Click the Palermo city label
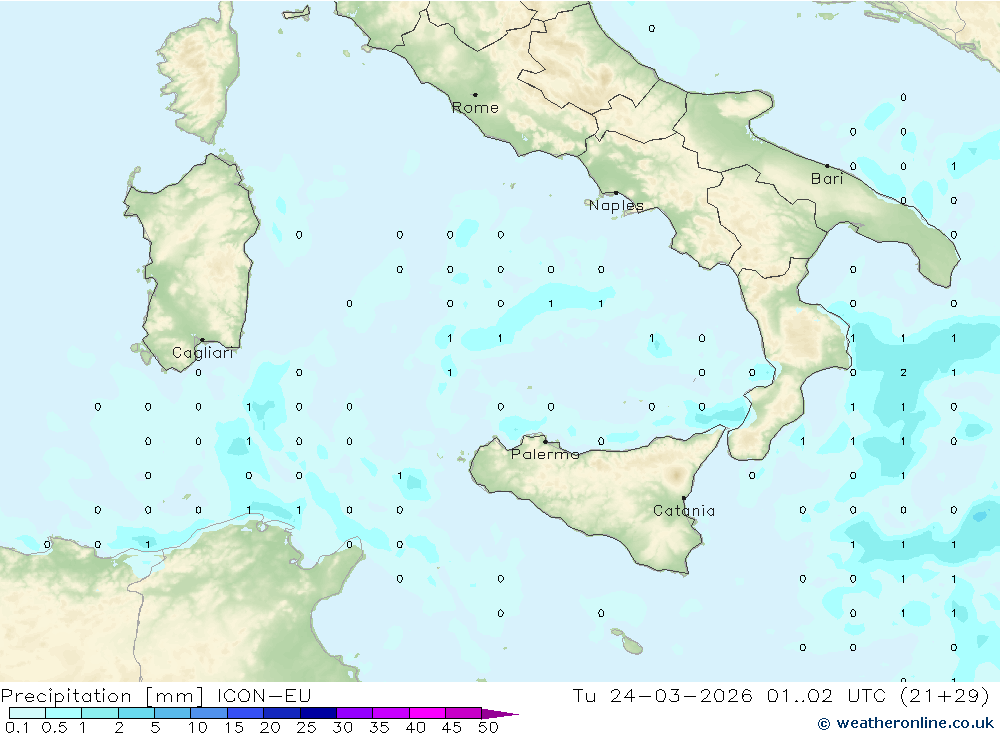The height and width of the screenshot is (733, 1000). pos(545,454)
